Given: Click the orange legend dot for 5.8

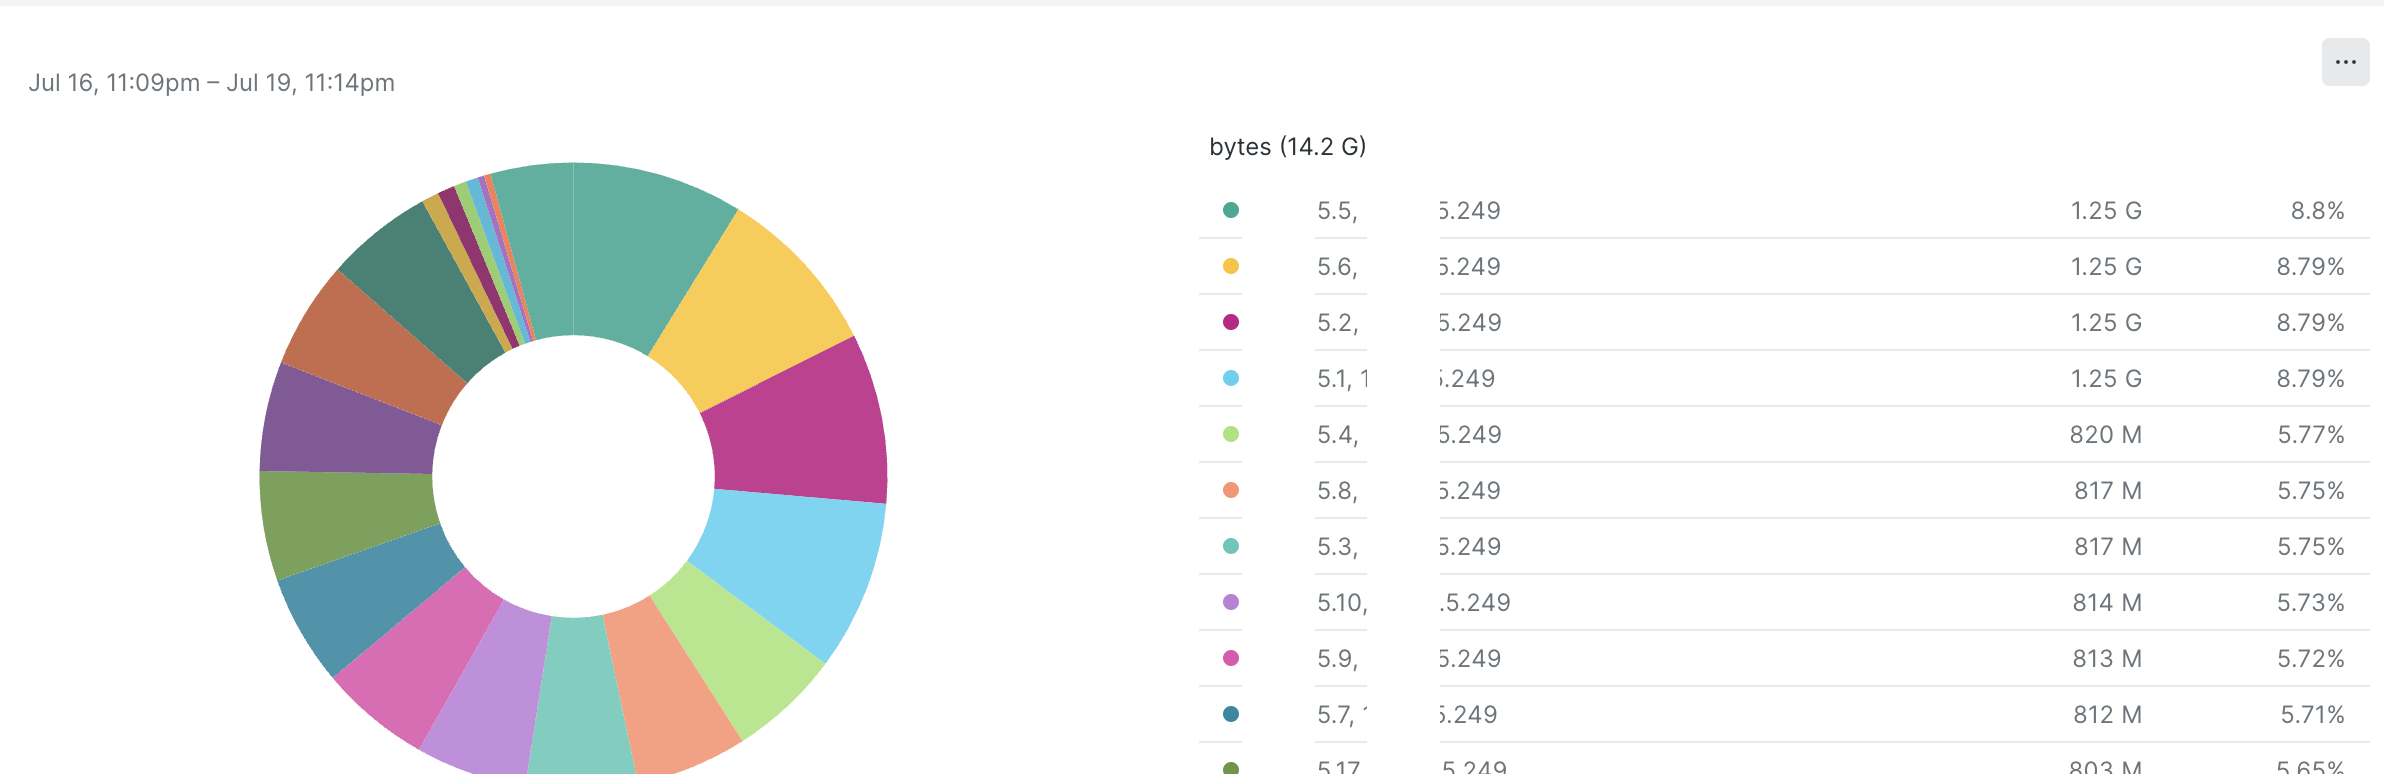Looking at the screenshot, I should point(1231,490).
